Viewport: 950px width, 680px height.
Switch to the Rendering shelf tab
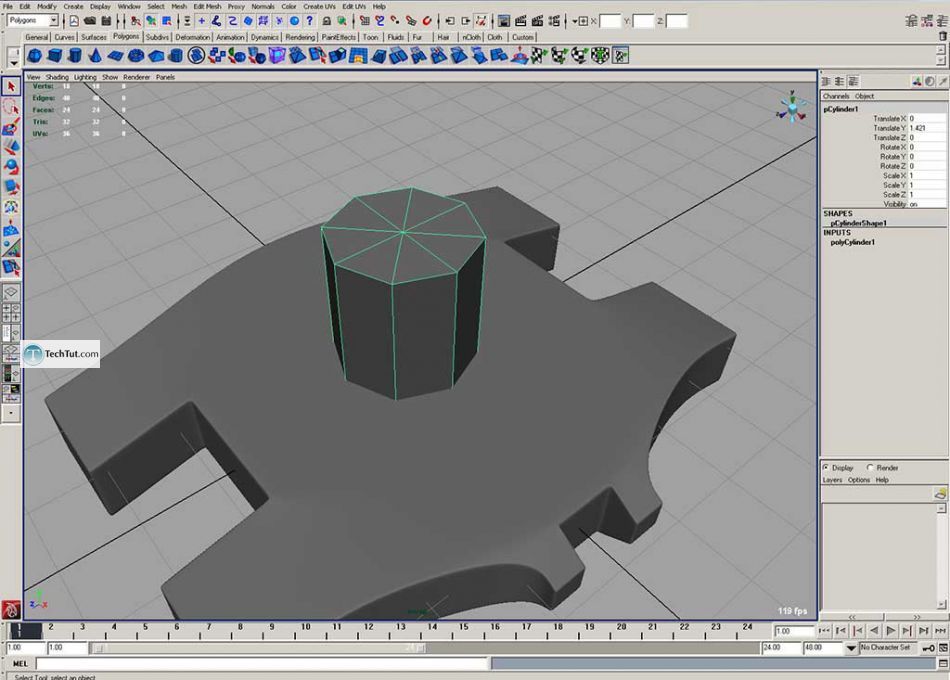(300, 37)
